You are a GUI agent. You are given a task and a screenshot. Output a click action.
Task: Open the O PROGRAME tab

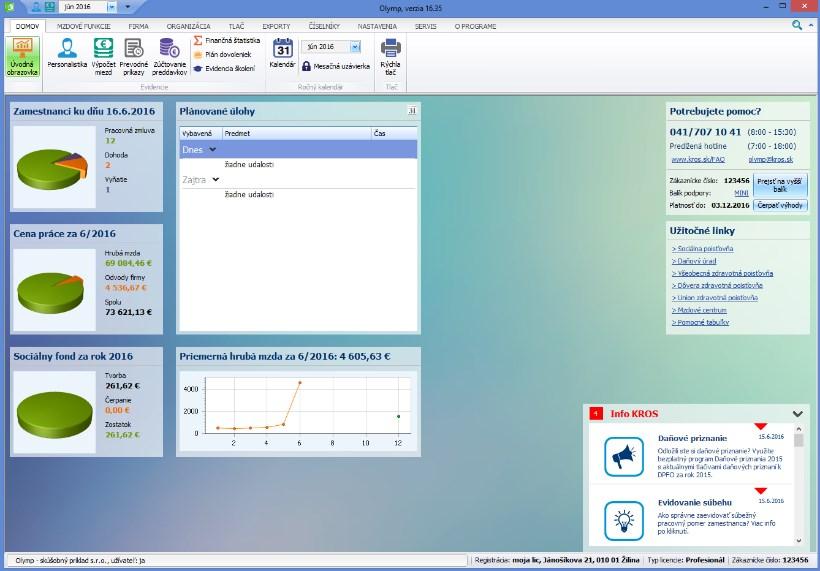click(x=475, y=26)
